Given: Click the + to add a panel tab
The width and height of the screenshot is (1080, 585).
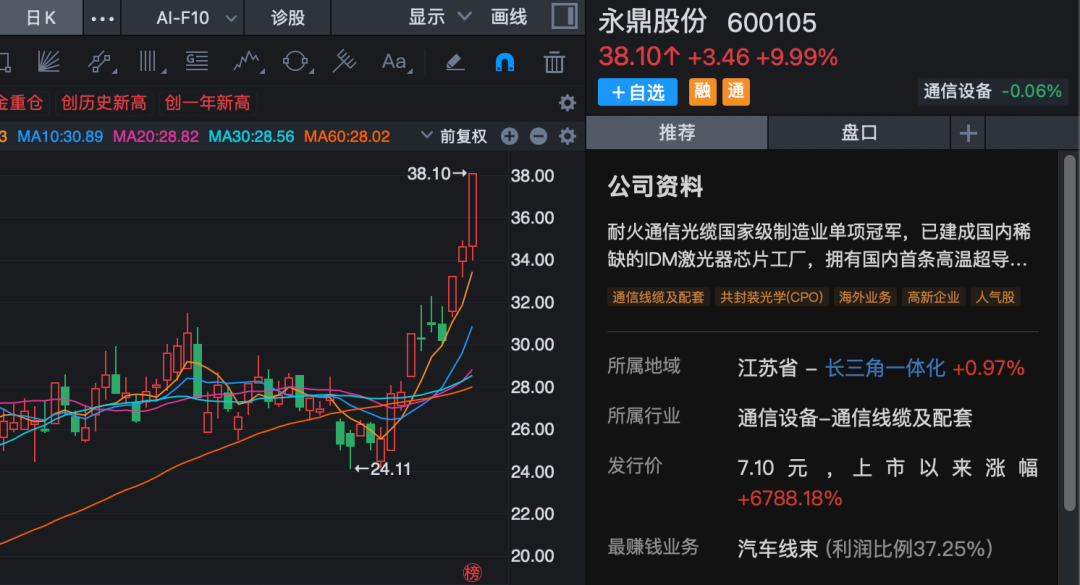Looking at the screenshot, I should [967, 132].
